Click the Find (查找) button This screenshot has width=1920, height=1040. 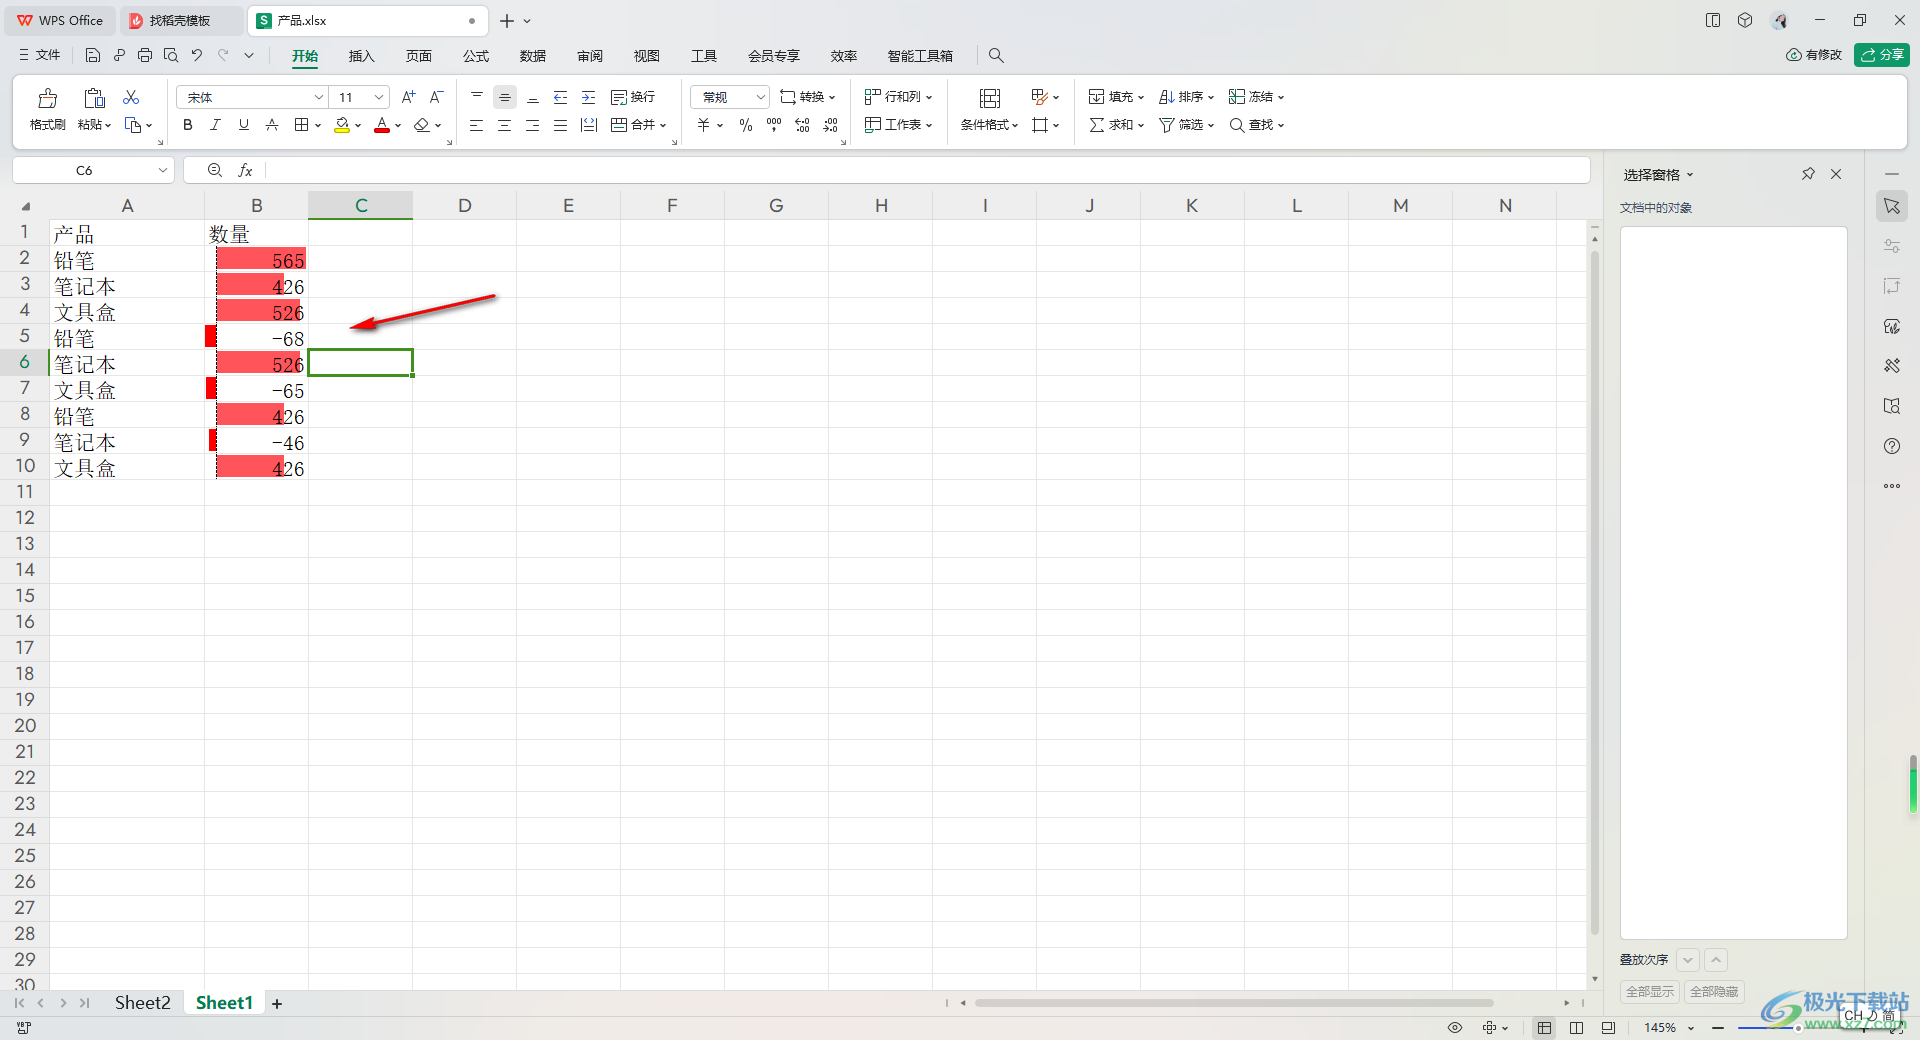(x=1256, y=125)
